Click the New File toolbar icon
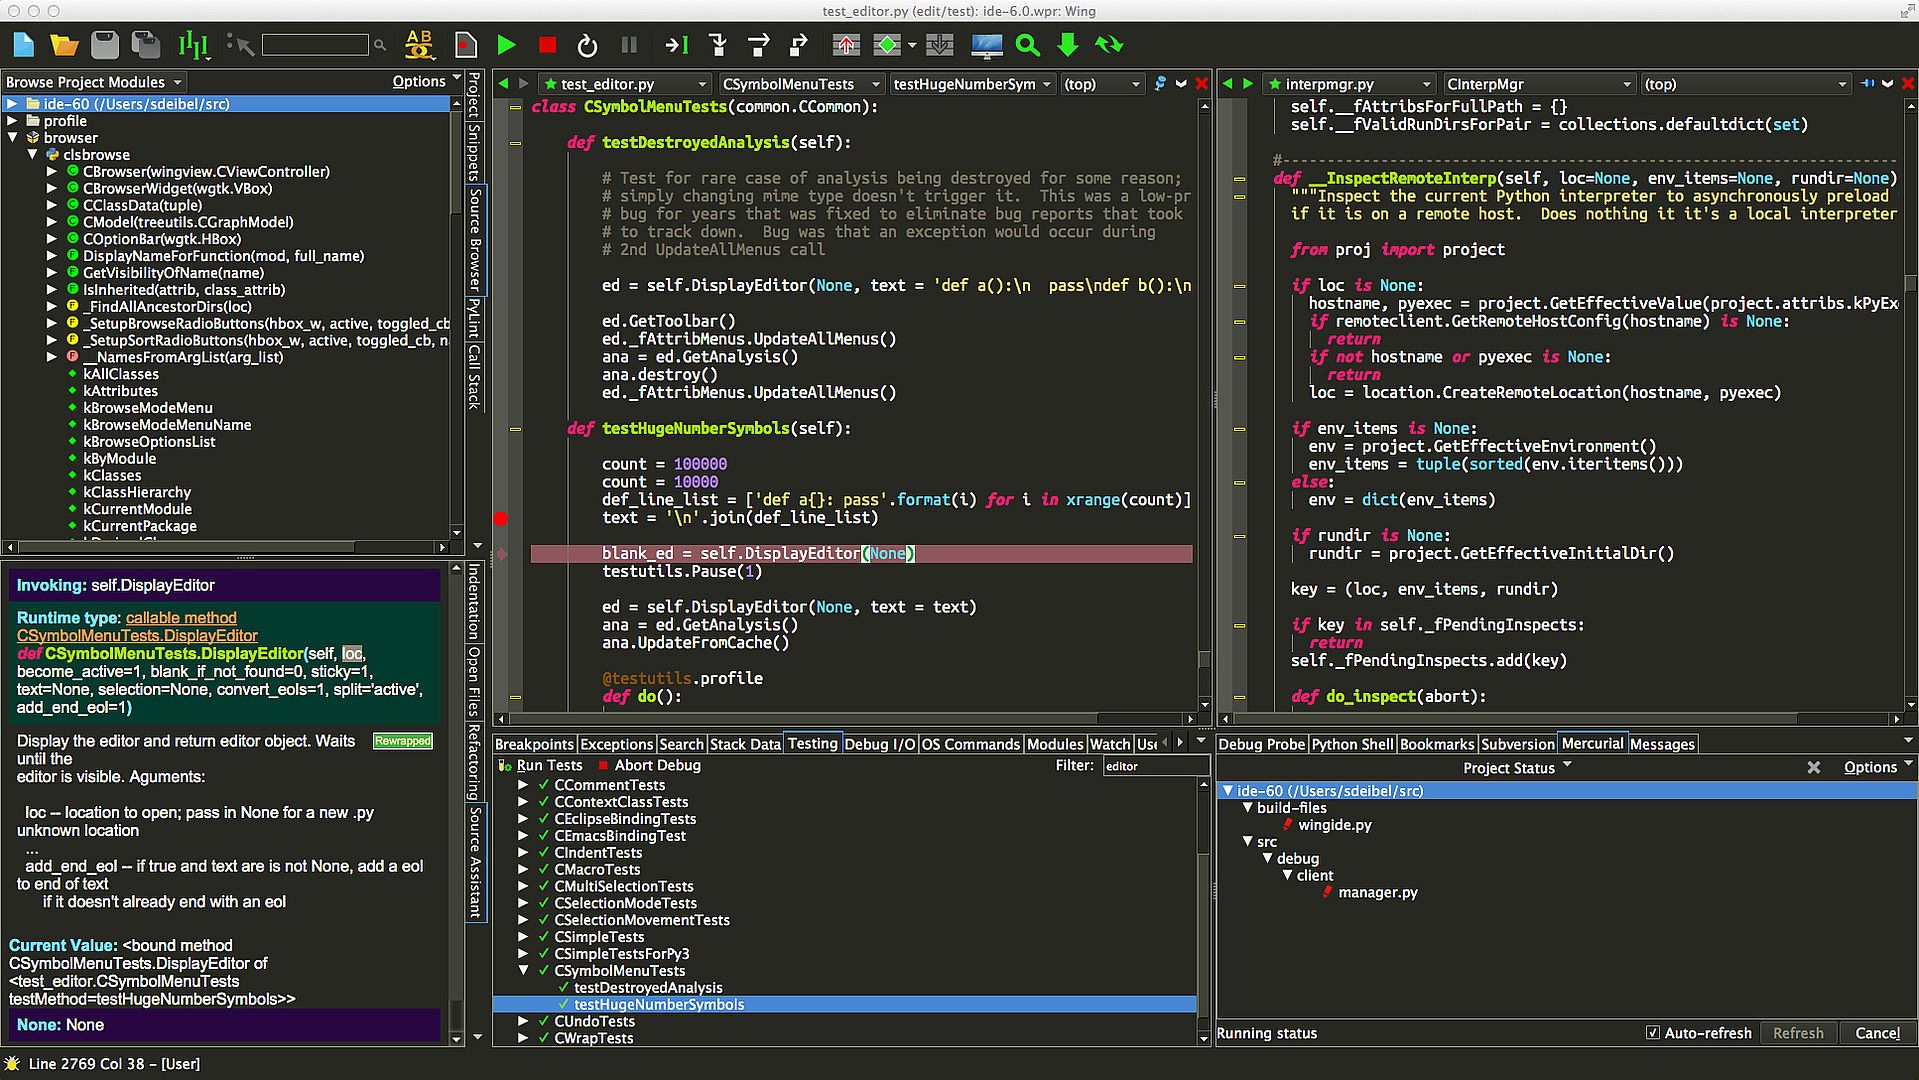Viewport: 1919px width, 1080px height. click(x=24, y=45)
